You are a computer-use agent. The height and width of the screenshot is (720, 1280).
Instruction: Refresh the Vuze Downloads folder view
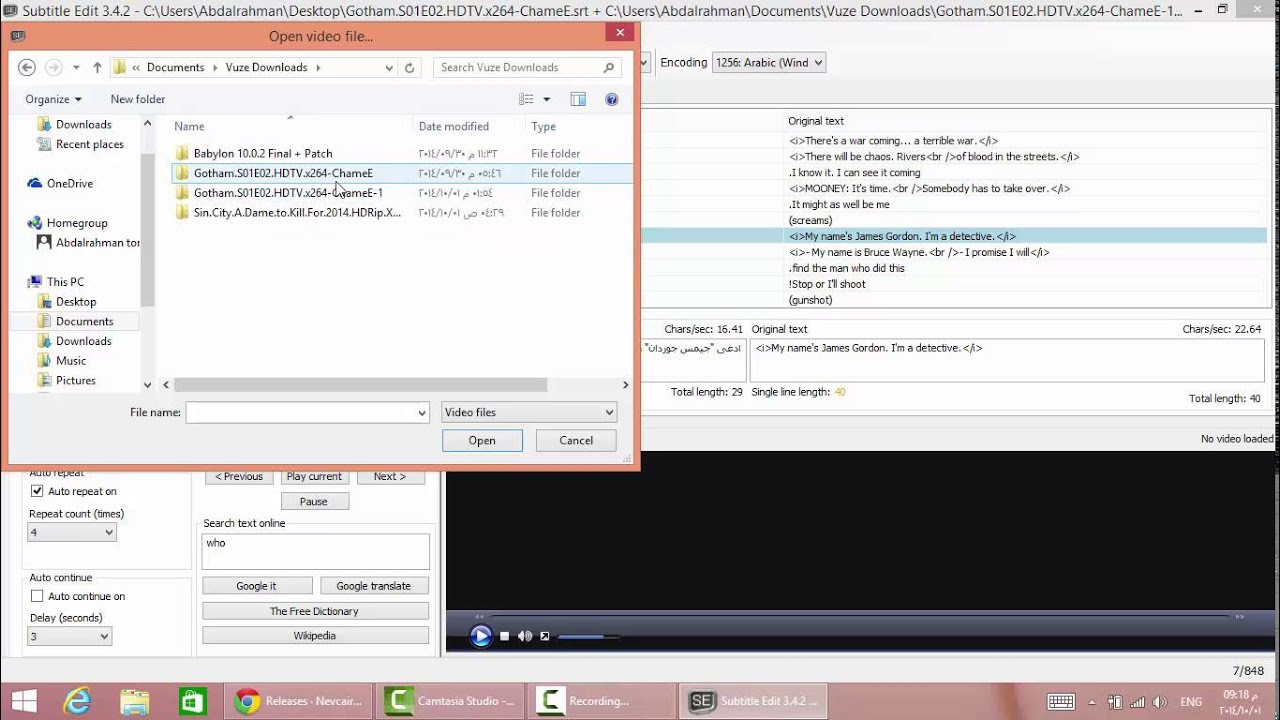pos(409,67)
